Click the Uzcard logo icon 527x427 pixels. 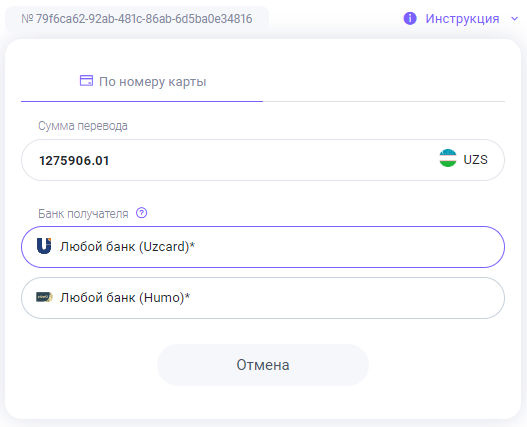point(44,246)
